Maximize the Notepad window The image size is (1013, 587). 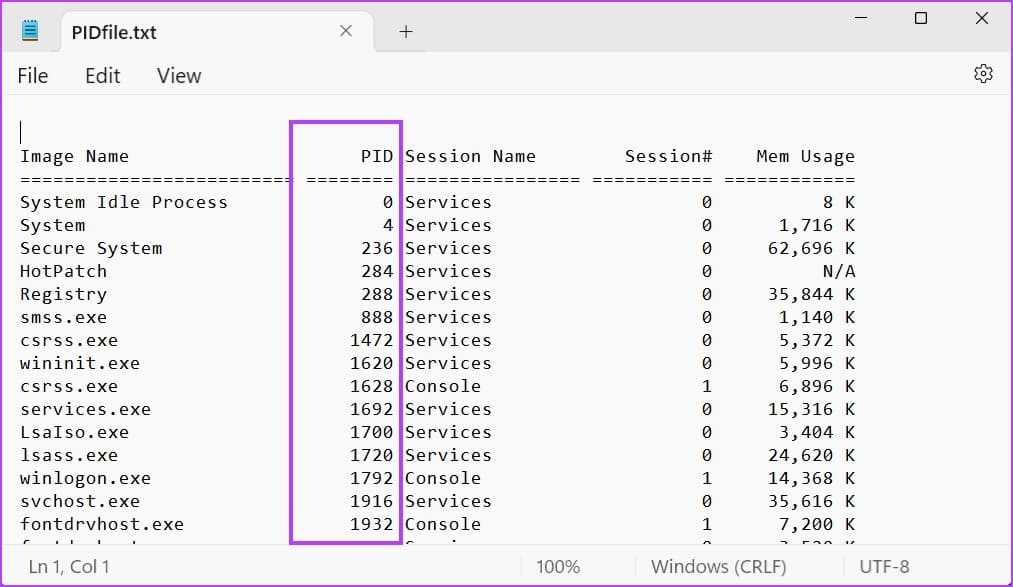pos(921,18)
